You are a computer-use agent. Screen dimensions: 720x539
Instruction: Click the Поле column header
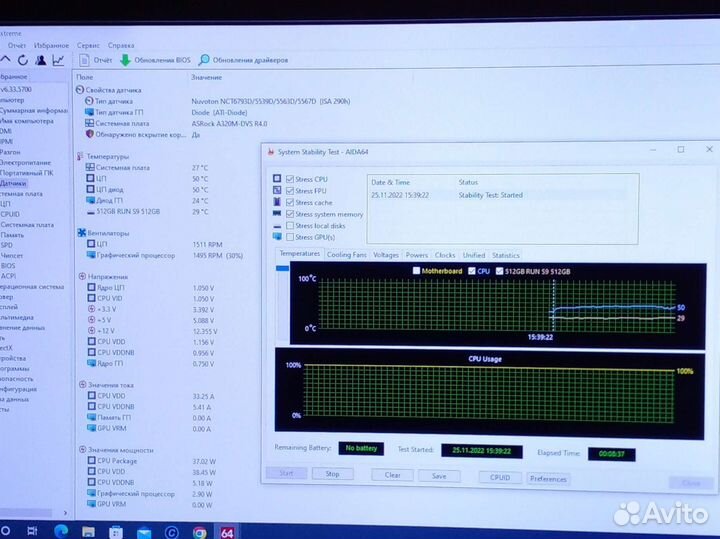[84, 77]
